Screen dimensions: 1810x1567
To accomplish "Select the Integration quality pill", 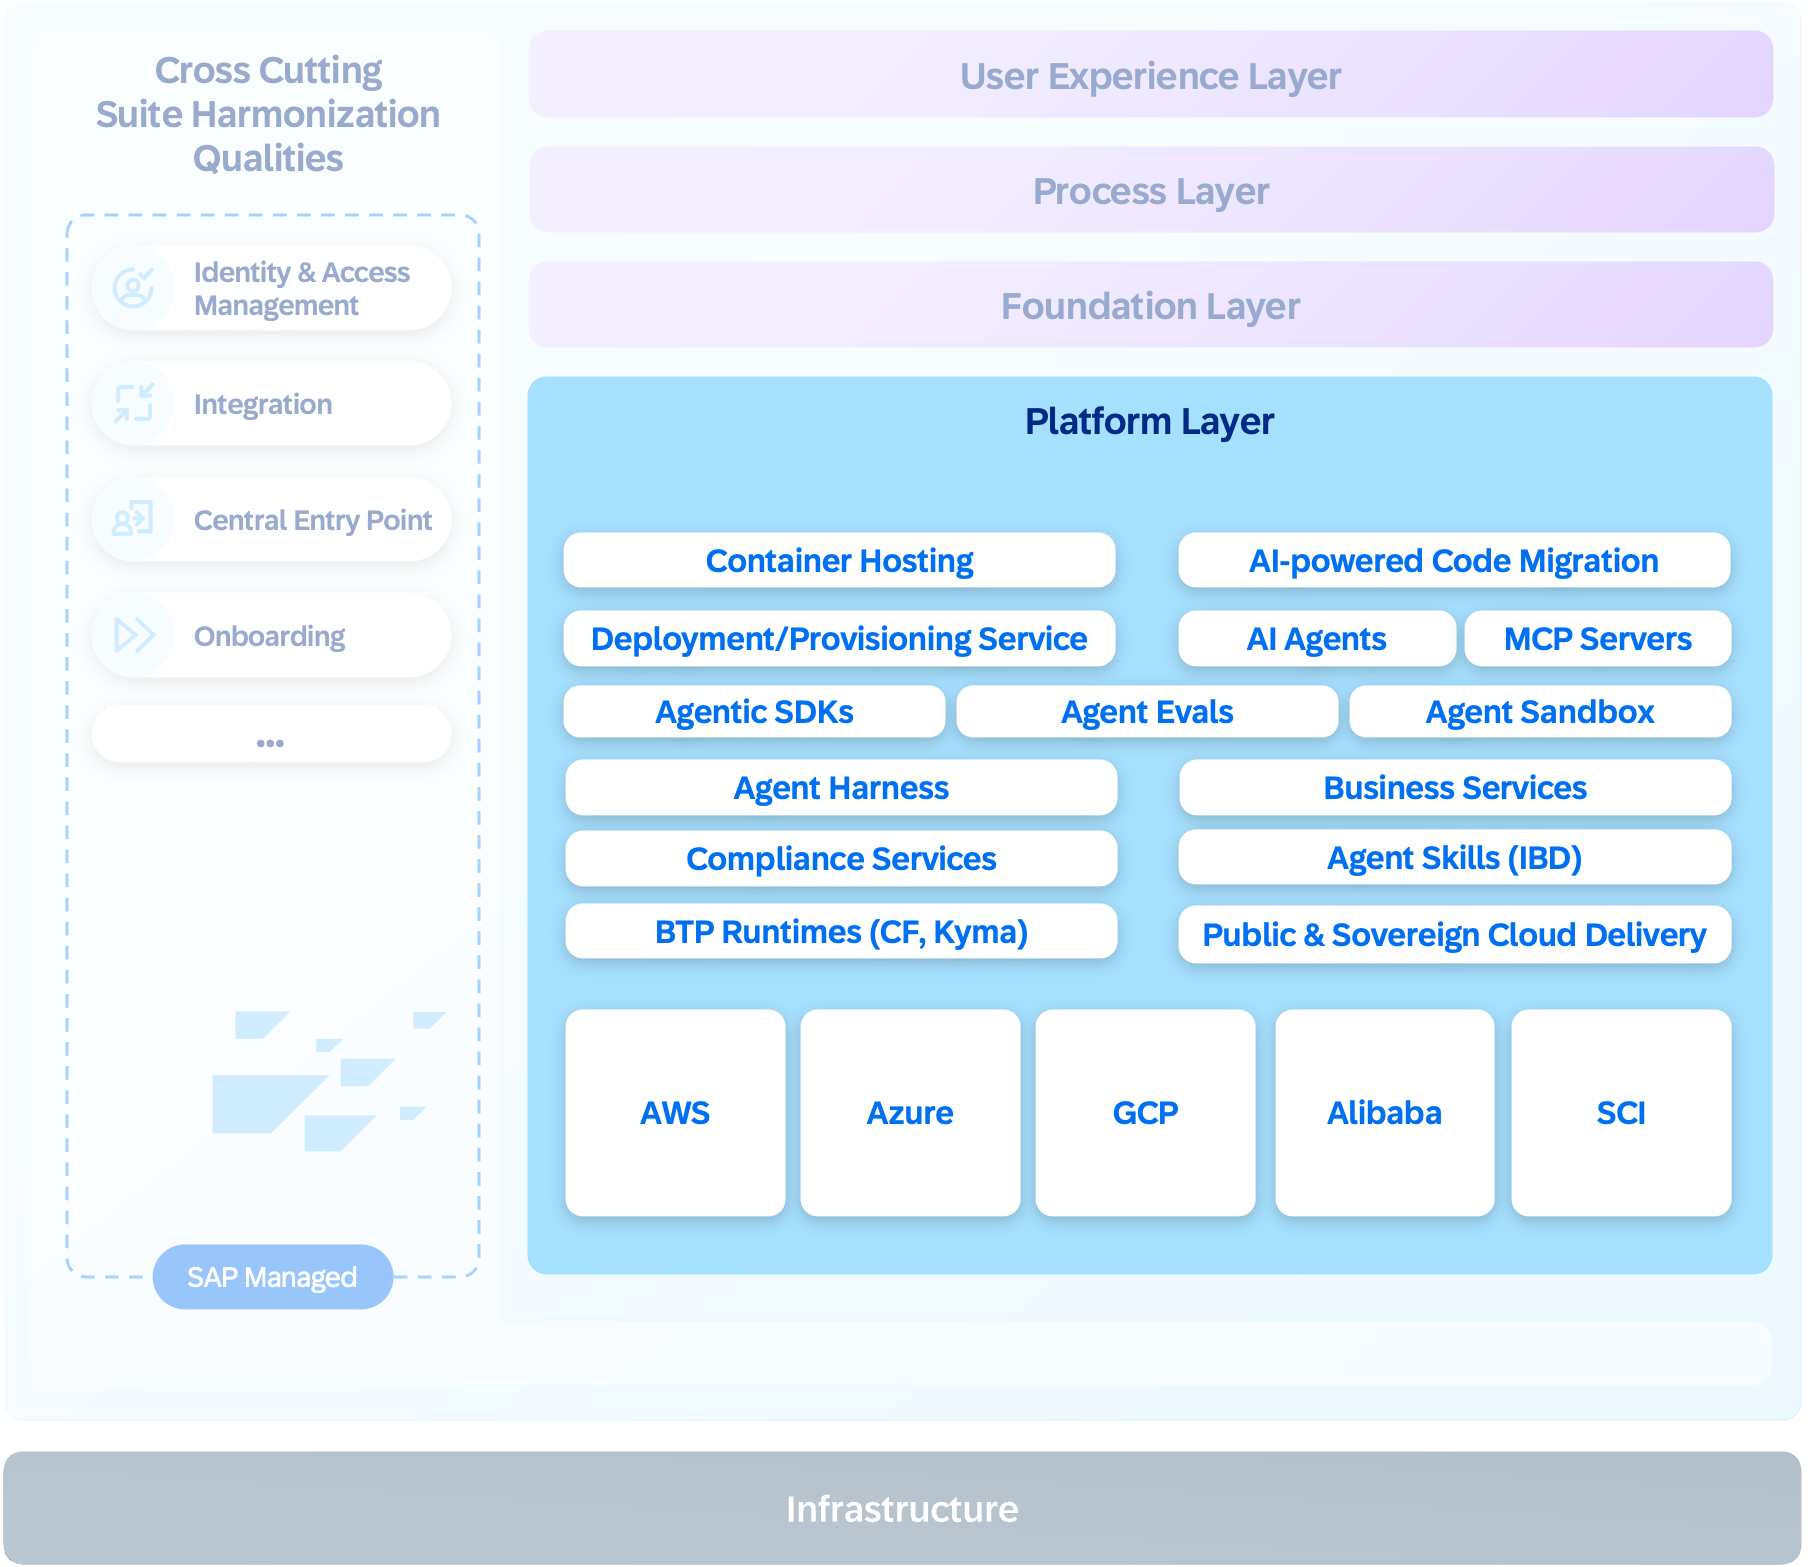I will [271, 404].
